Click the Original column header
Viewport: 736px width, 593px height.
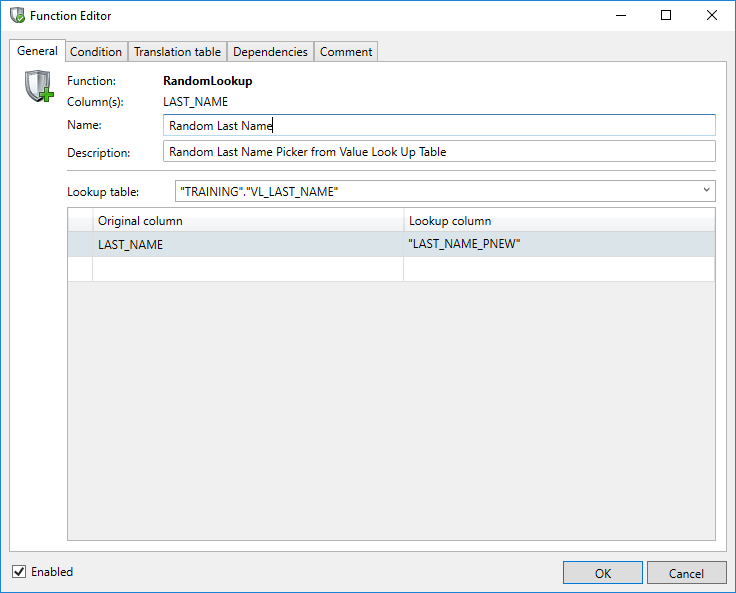247,220
